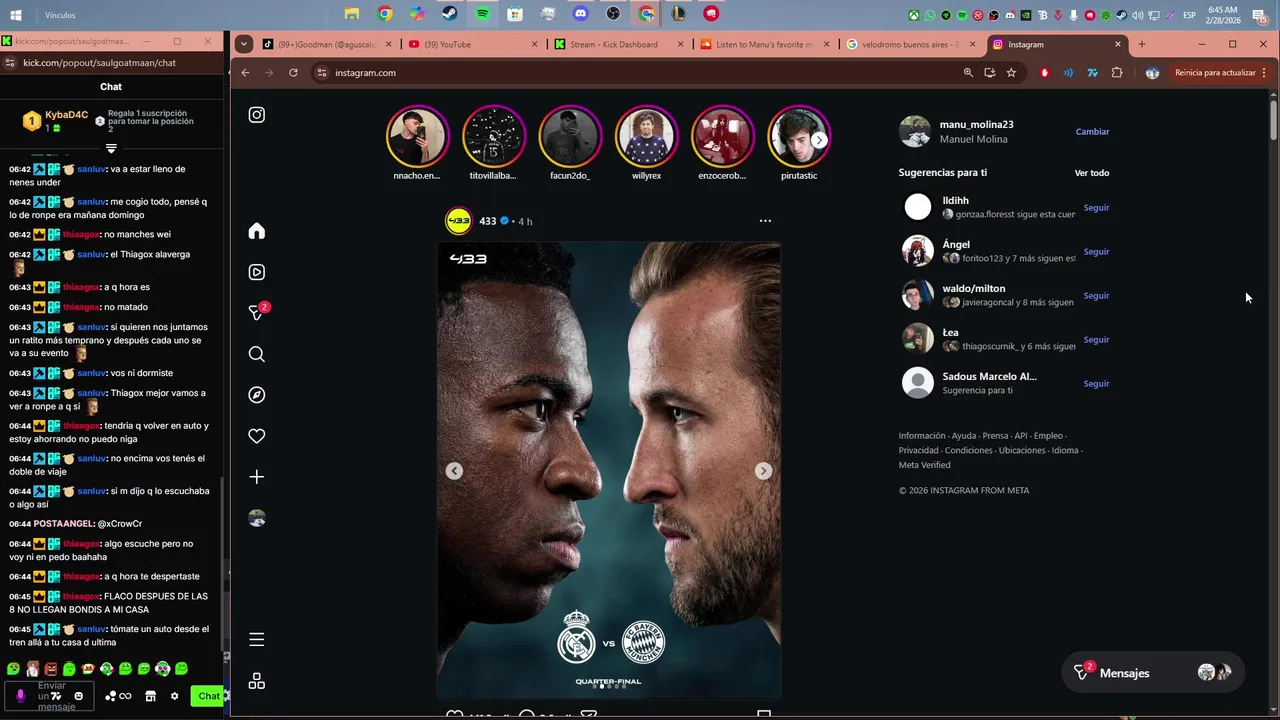Viewport: 1280px width, 720px height.
Task: Follow Sadous Marcelo Al...
Action: 1096,384
